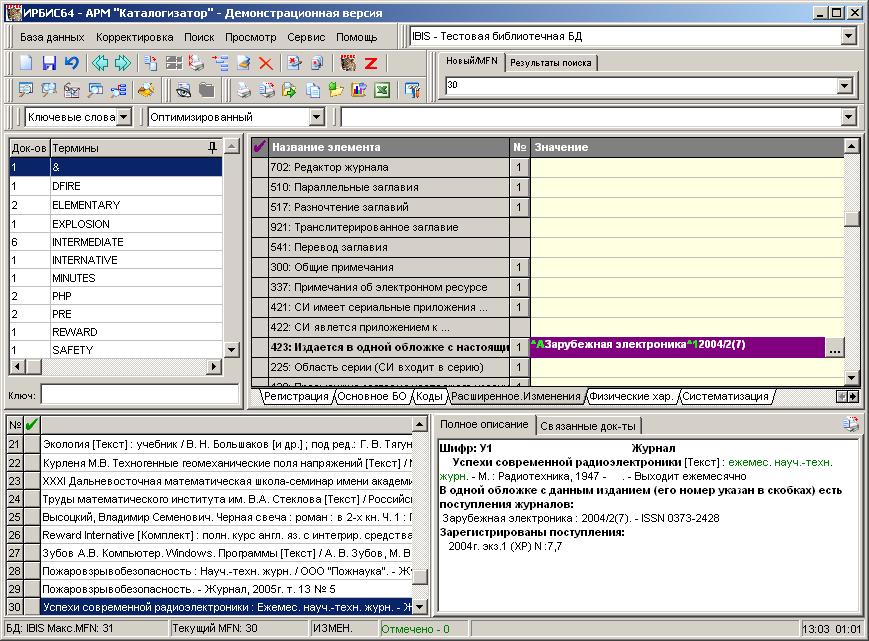Go to the next record with the right double arrow
Screen dimensions: 869x641
(123, 63)
